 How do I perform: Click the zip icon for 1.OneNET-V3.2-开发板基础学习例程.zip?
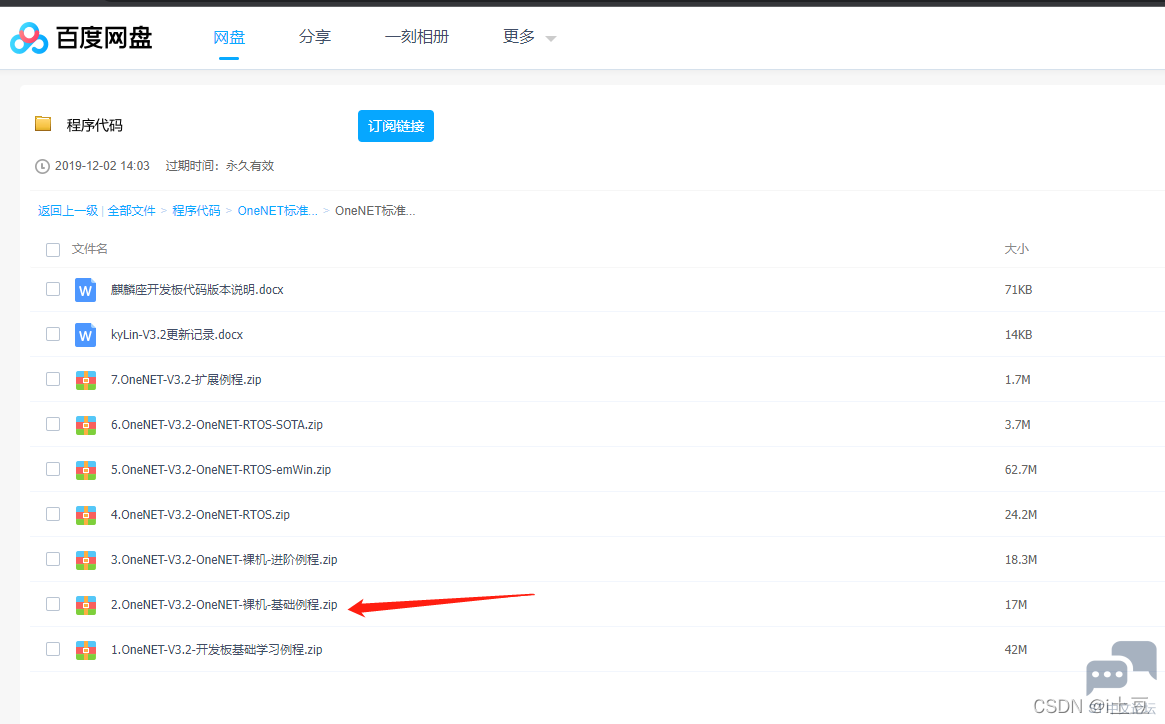pyautogui.click(x=85, y=650)
